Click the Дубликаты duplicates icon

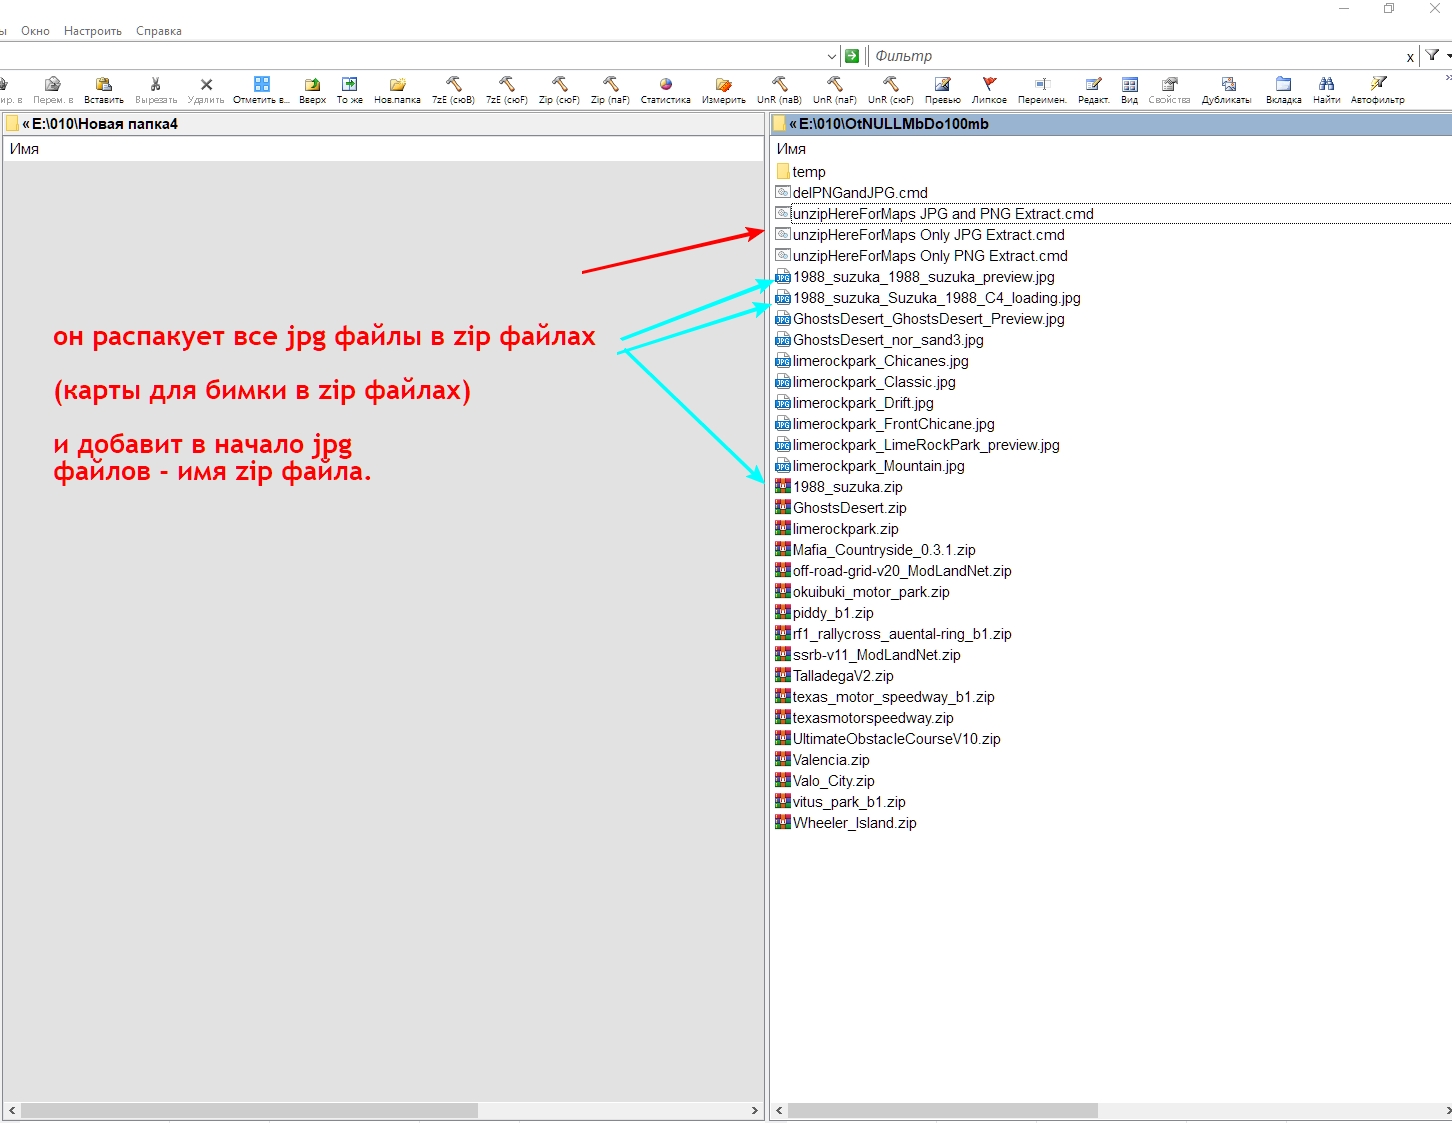[x=1228, y=84]
